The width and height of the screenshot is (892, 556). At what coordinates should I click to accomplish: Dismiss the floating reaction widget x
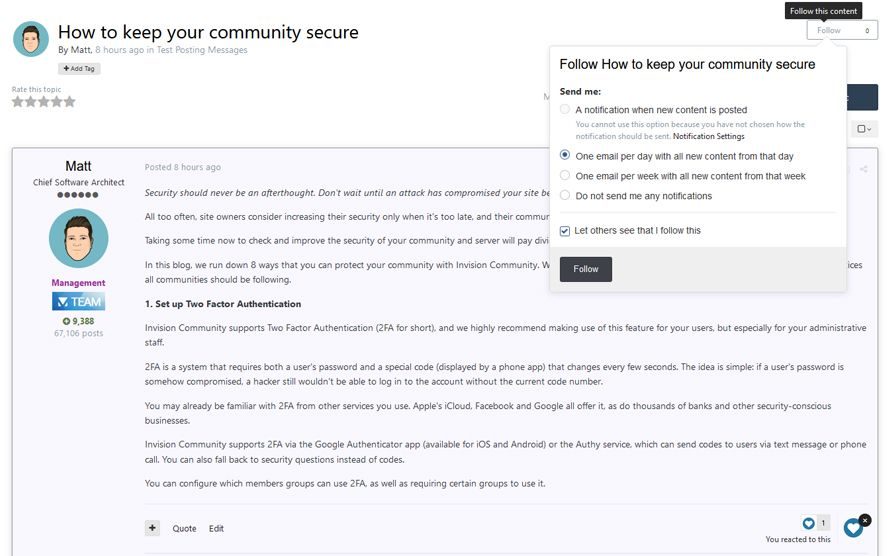865,520
